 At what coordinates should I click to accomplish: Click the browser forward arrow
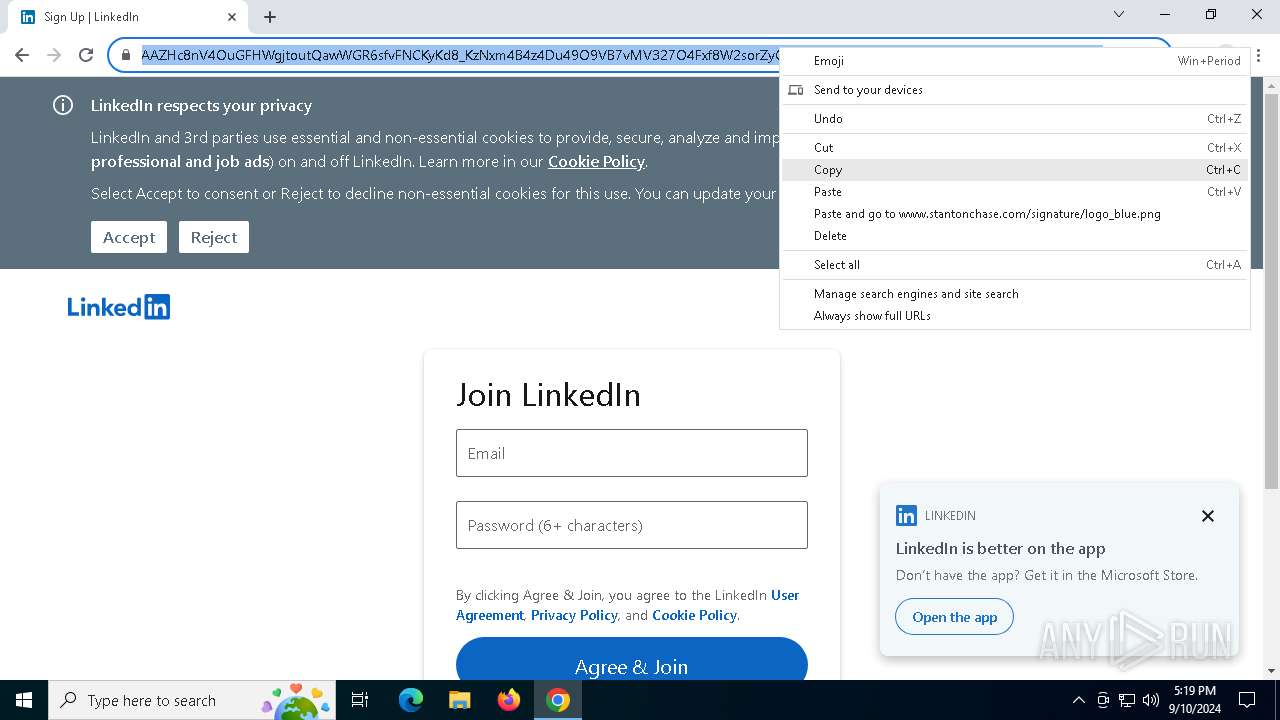pos(54,55)
